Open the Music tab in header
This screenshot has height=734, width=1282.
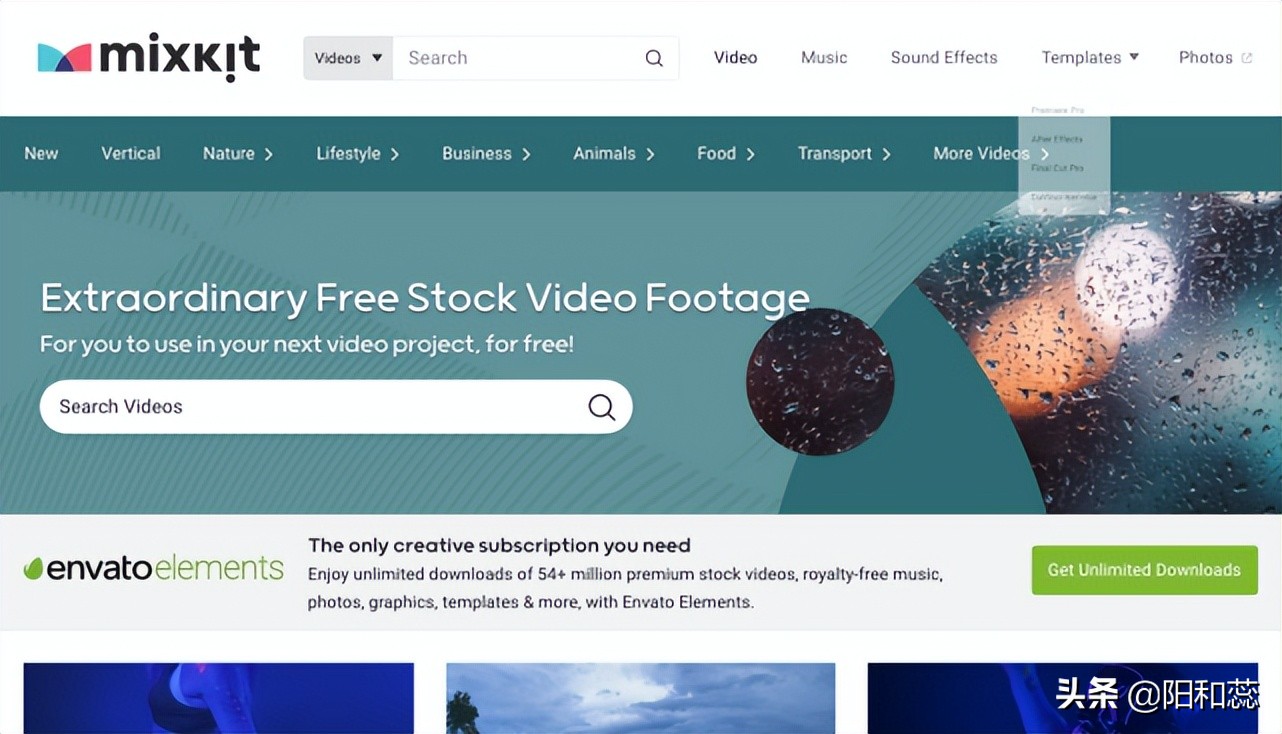tap(824, 58)
